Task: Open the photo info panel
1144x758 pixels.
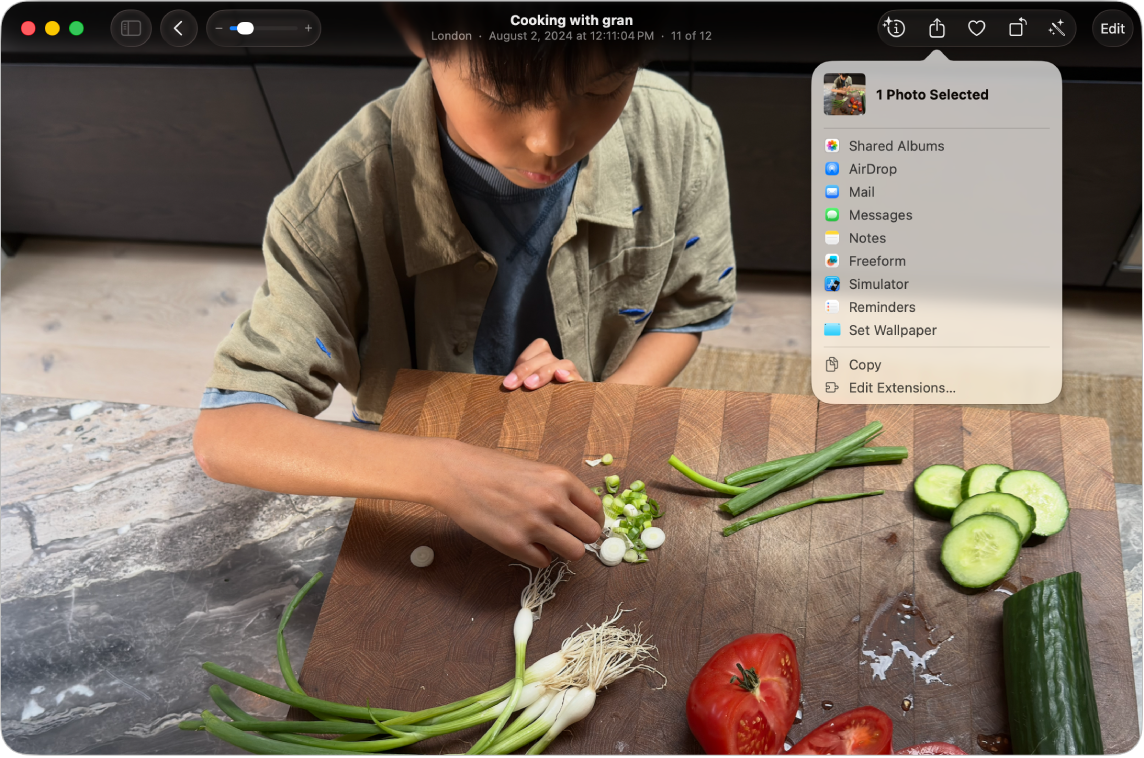Action: point(894,28)
